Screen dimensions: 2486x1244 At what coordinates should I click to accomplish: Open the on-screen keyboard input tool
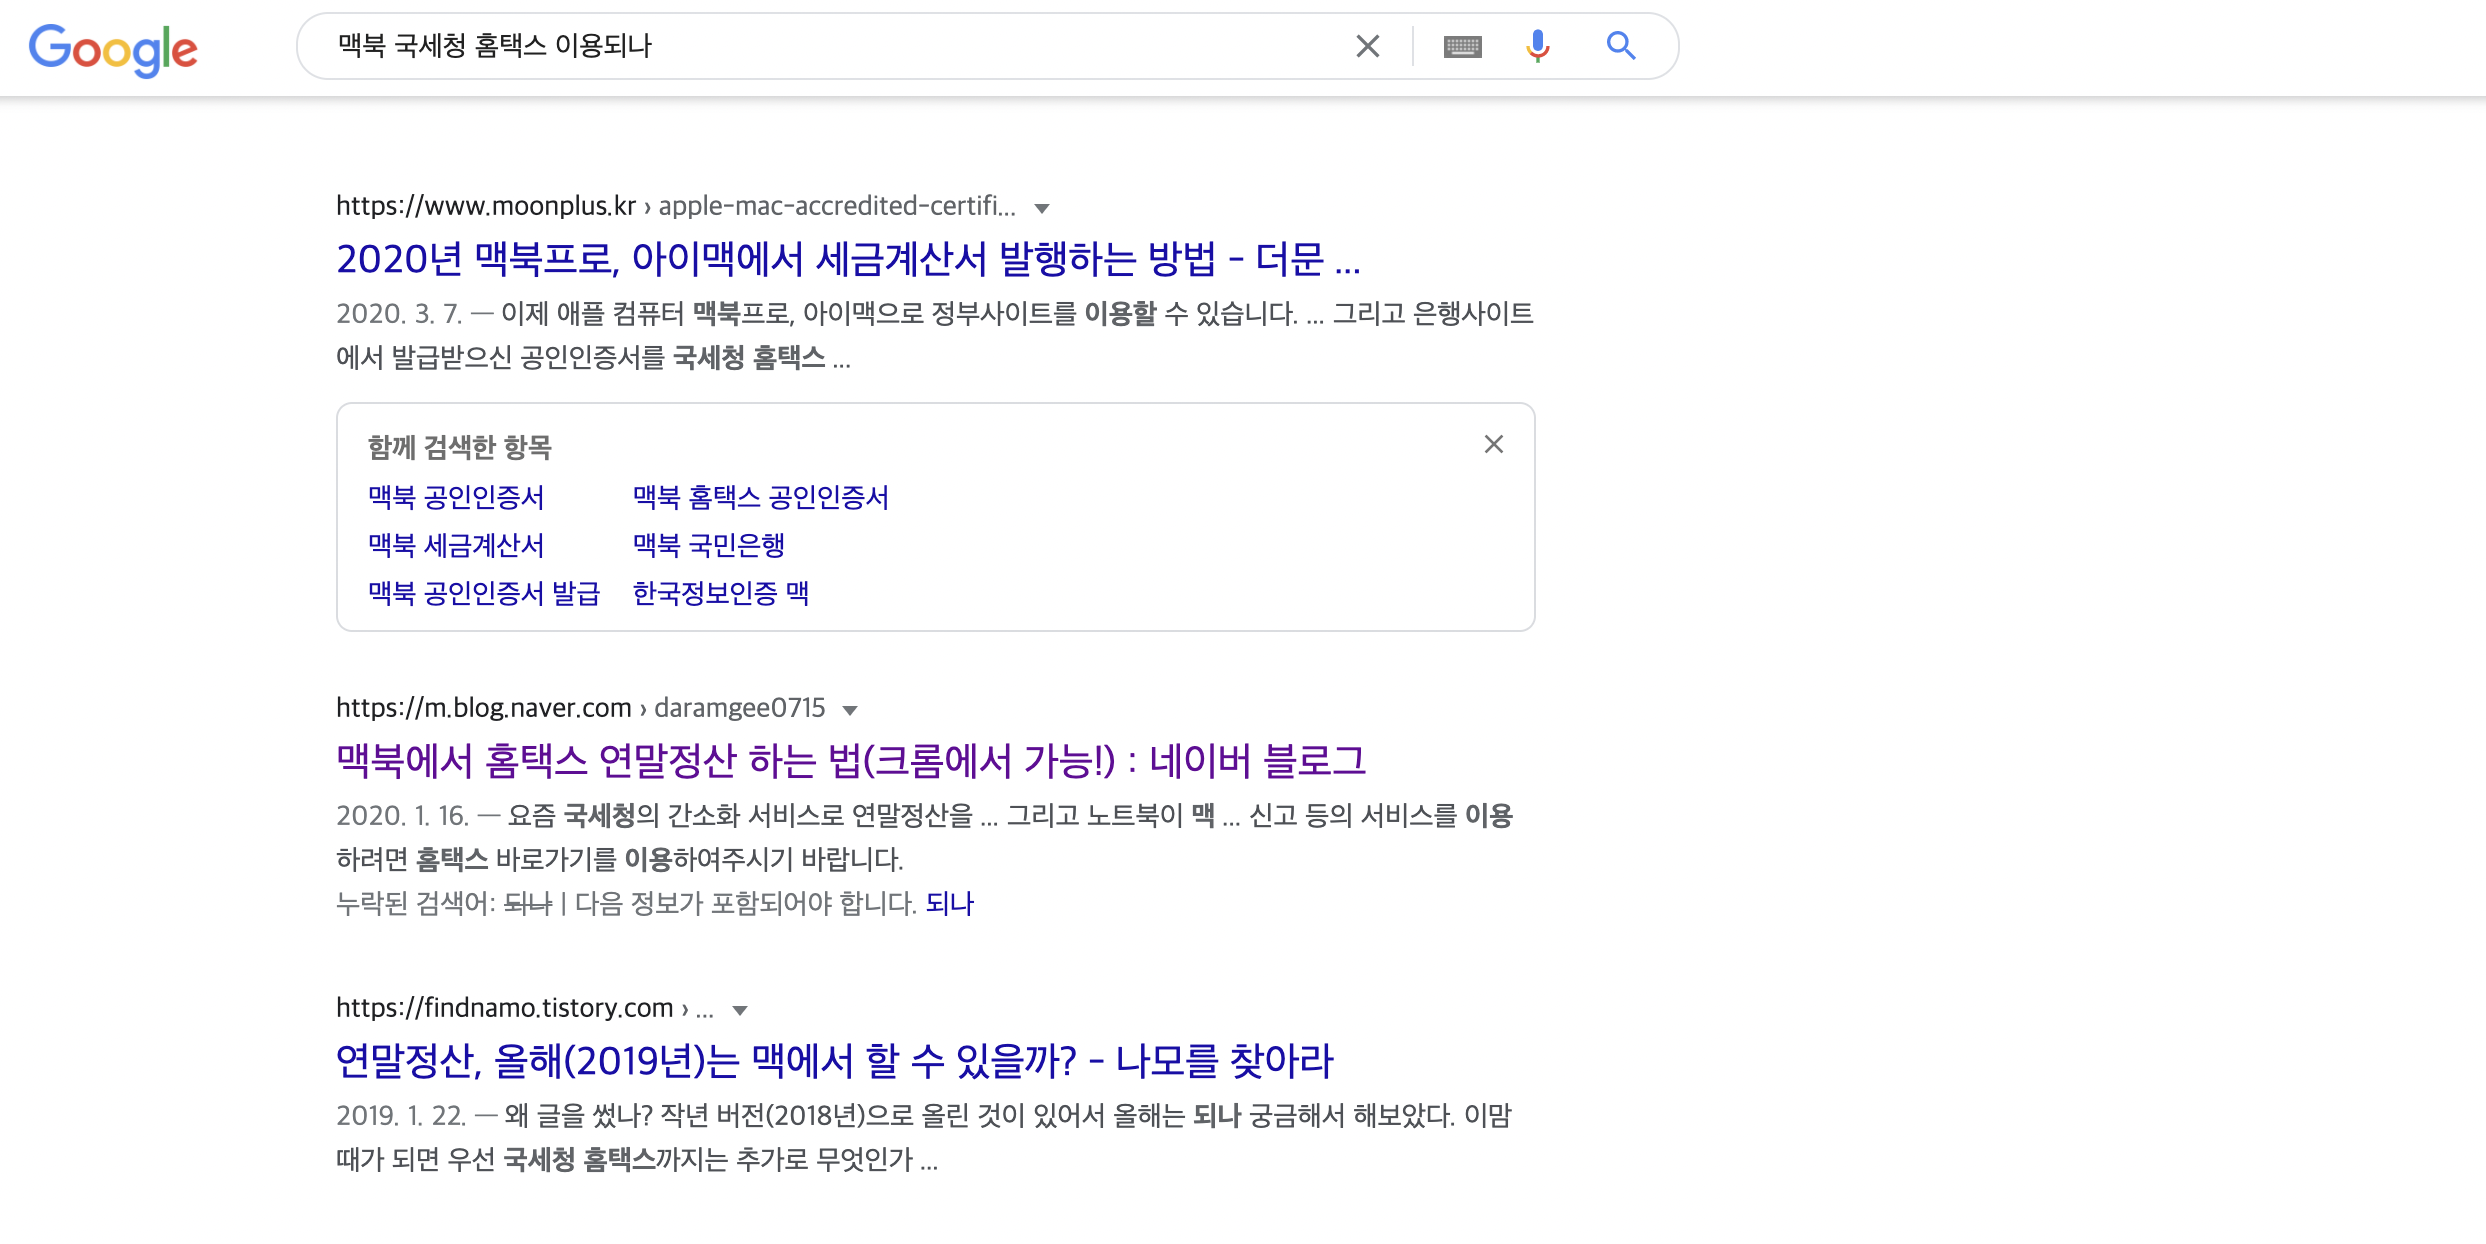1462,46
